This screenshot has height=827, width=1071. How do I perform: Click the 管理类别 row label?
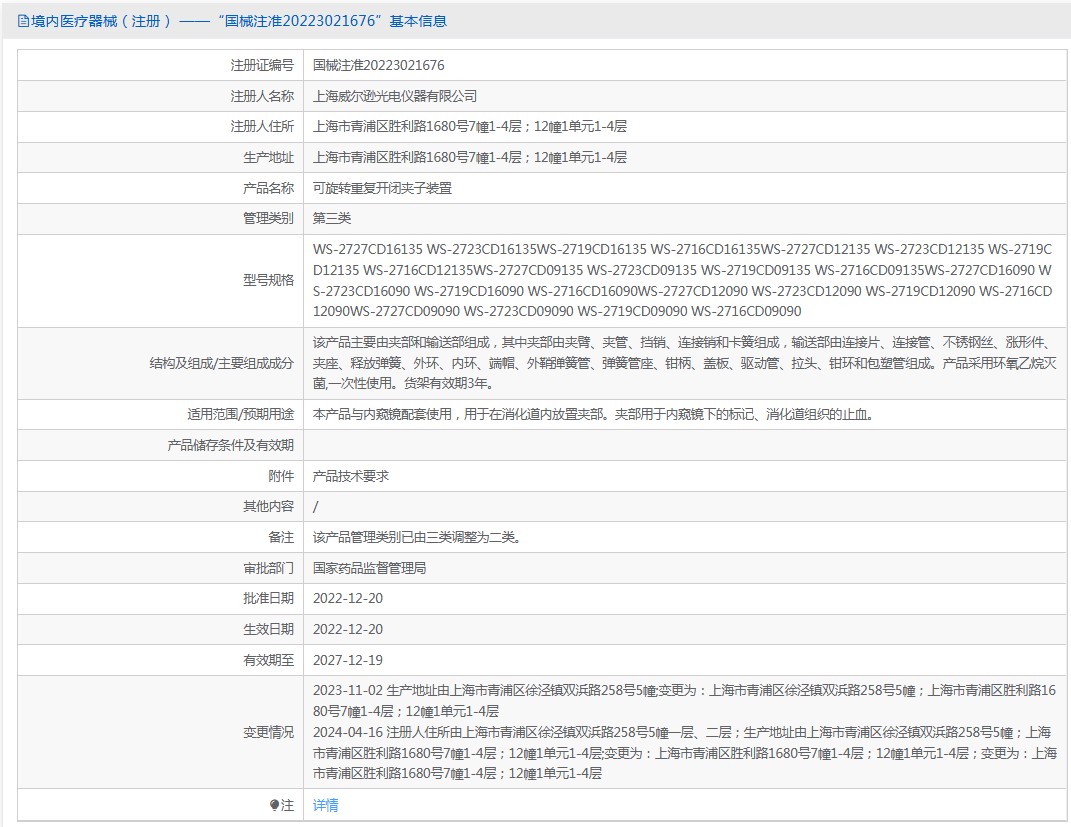(268, 219)
